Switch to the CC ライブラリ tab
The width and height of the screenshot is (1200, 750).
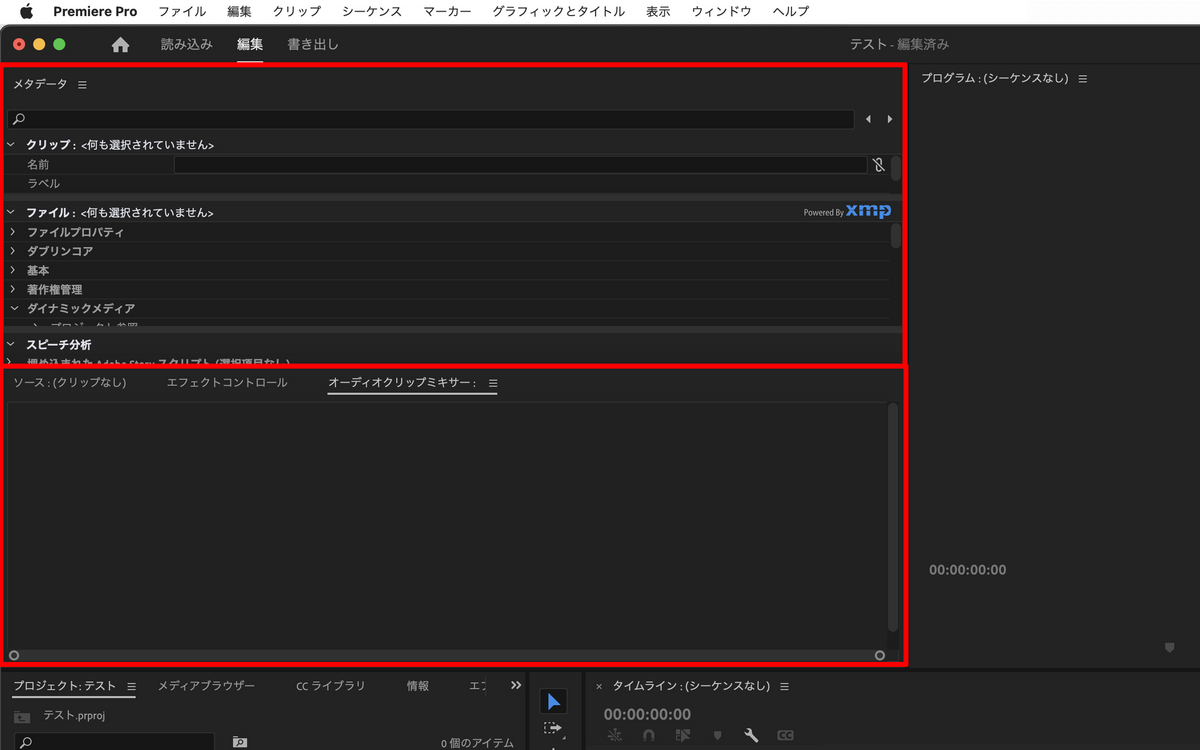tap(330, 686)
